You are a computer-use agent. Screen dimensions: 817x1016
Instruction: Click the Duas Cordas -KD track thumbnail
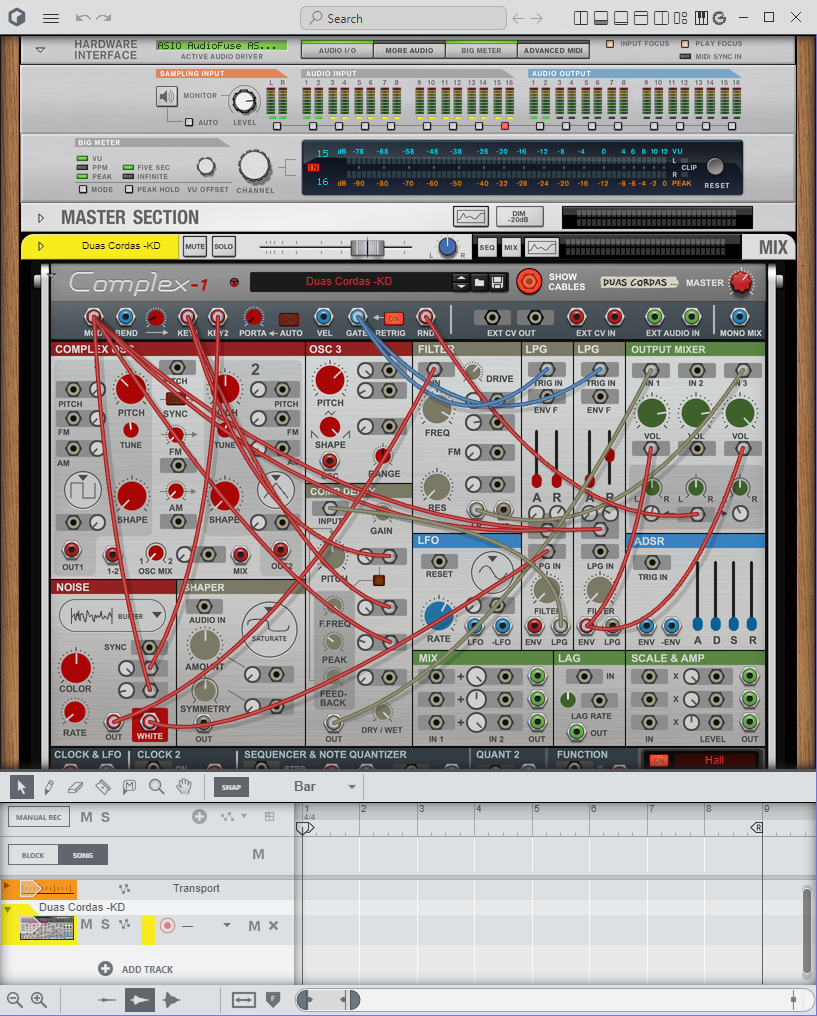47,929
